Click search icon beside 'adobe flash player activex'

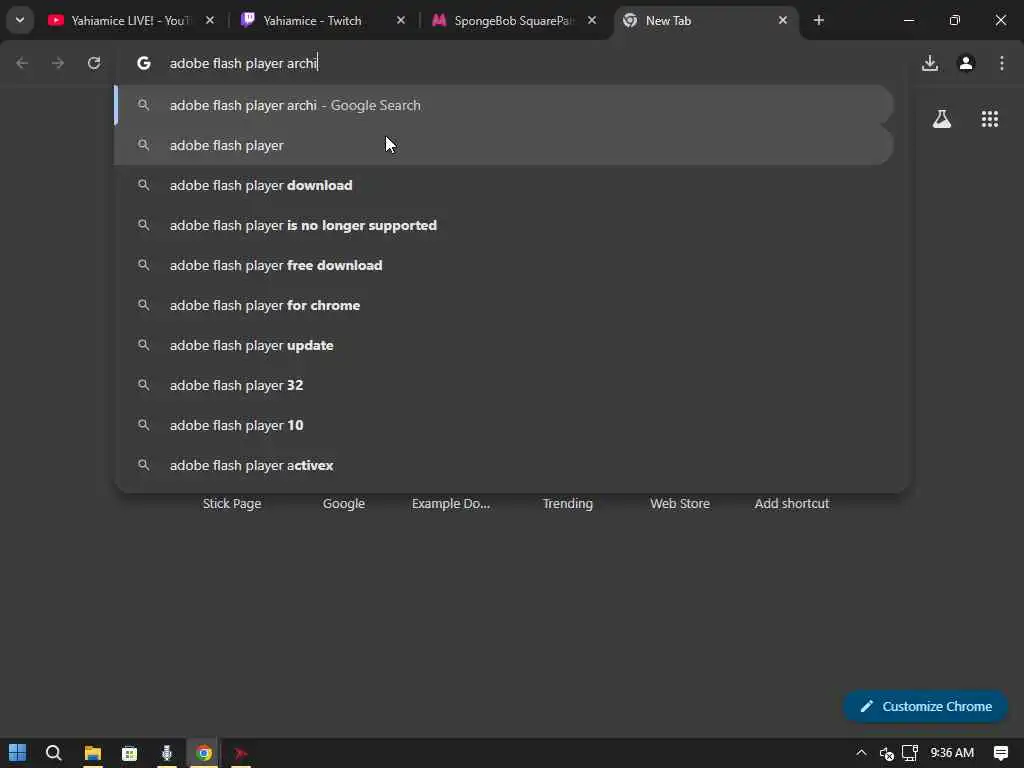[144, 464]
